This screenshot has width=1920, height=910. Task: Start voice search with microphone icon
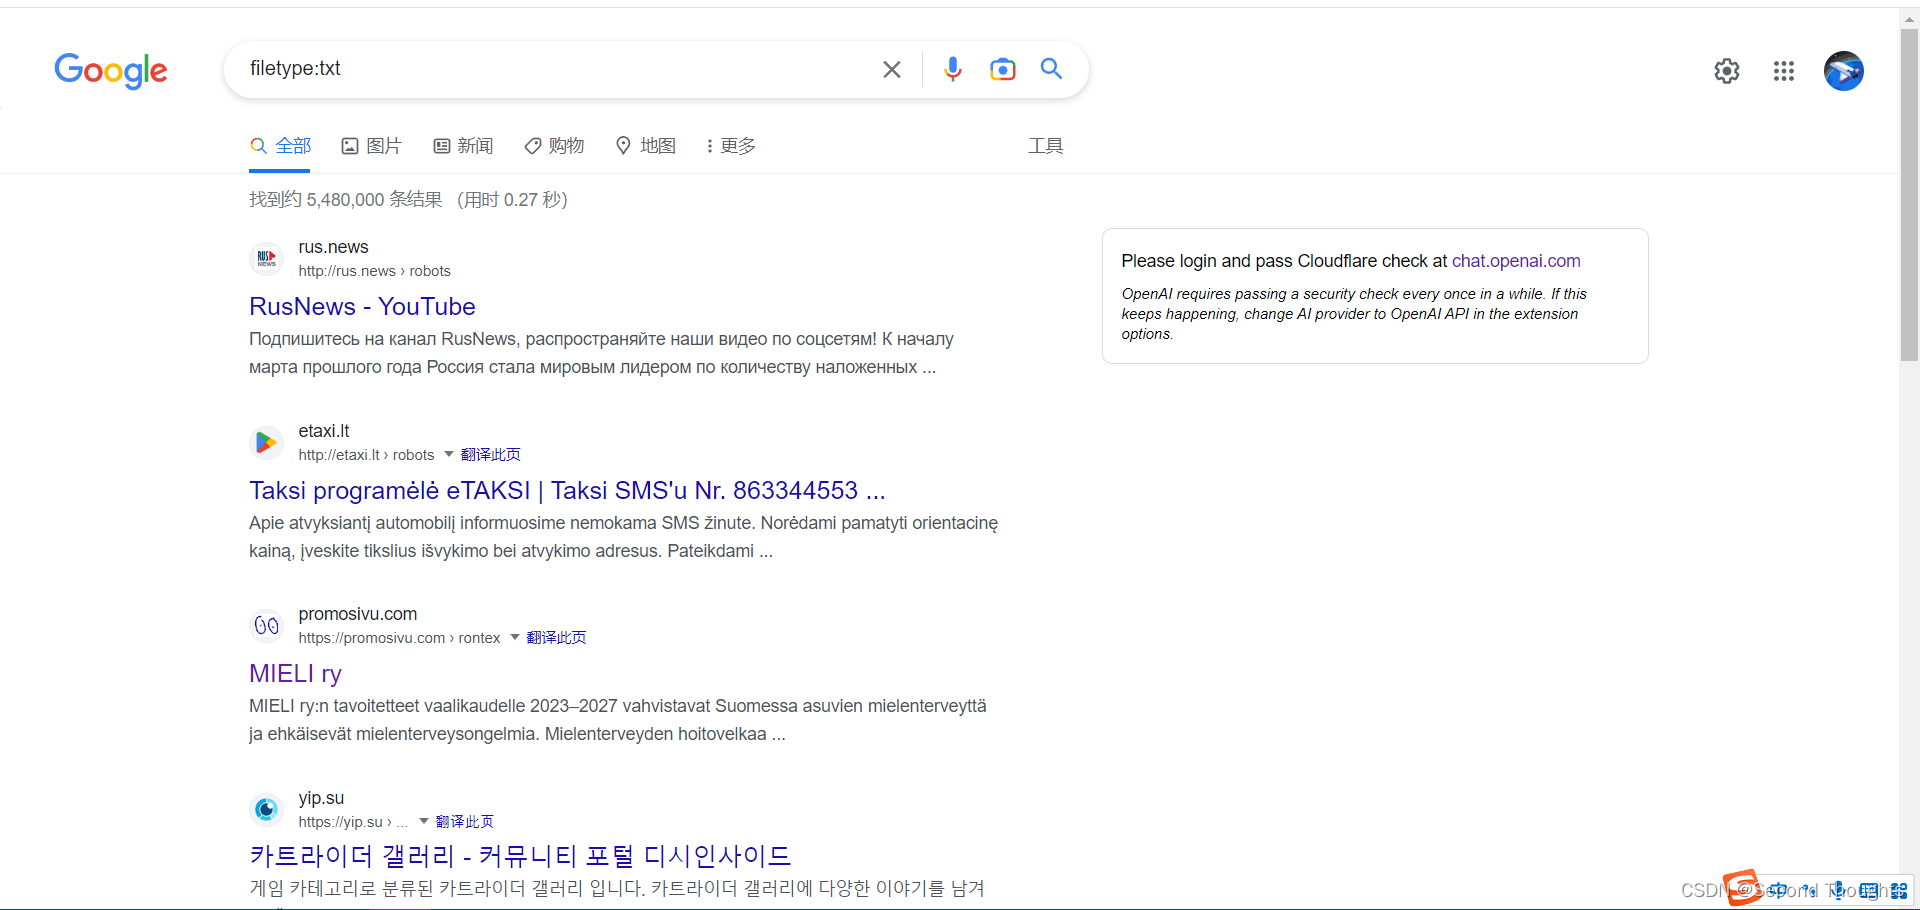(953, 69)
